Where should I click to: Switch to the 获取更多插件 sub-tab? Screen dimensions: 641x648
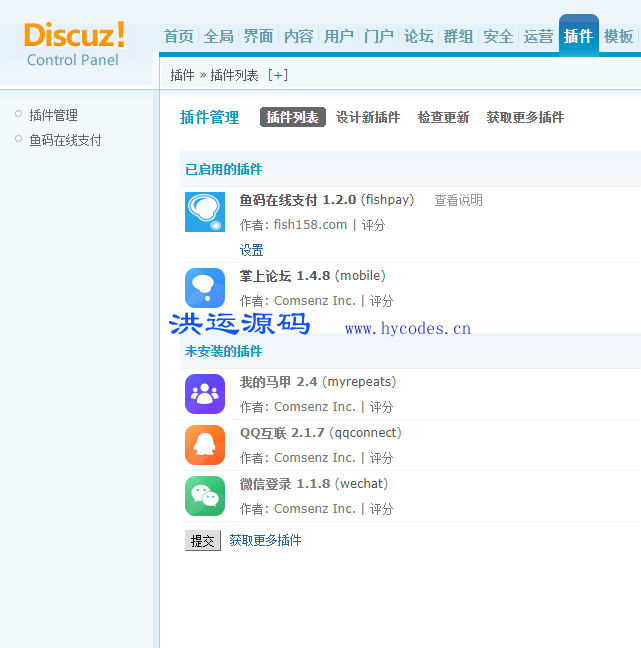coord(525,117)
